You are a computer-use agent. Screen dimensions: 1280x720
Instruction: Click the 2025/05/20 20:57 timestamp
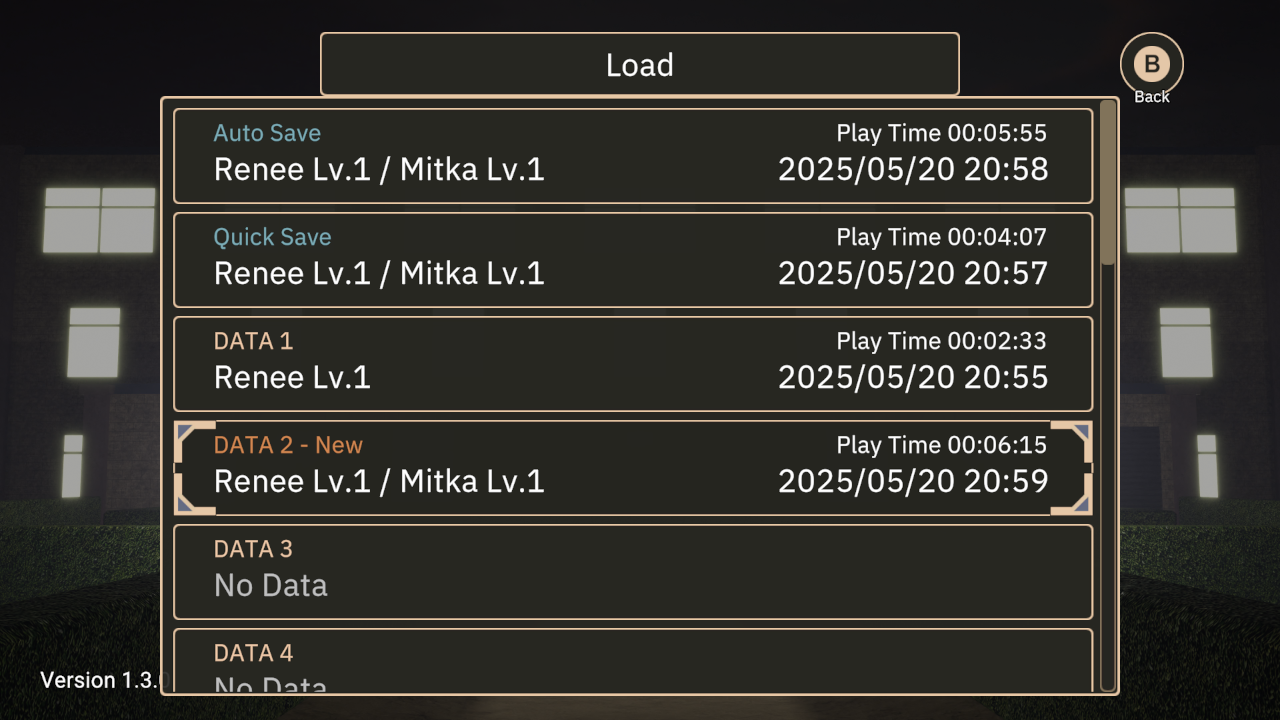click(x=913, y=273)
